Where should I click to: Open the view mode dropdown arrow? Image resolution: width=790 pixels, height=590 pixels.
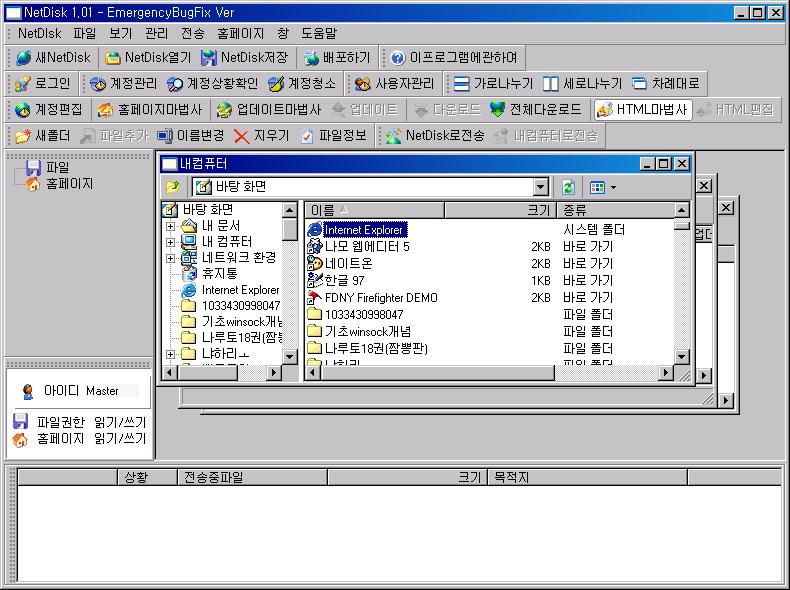coord(613,187)
